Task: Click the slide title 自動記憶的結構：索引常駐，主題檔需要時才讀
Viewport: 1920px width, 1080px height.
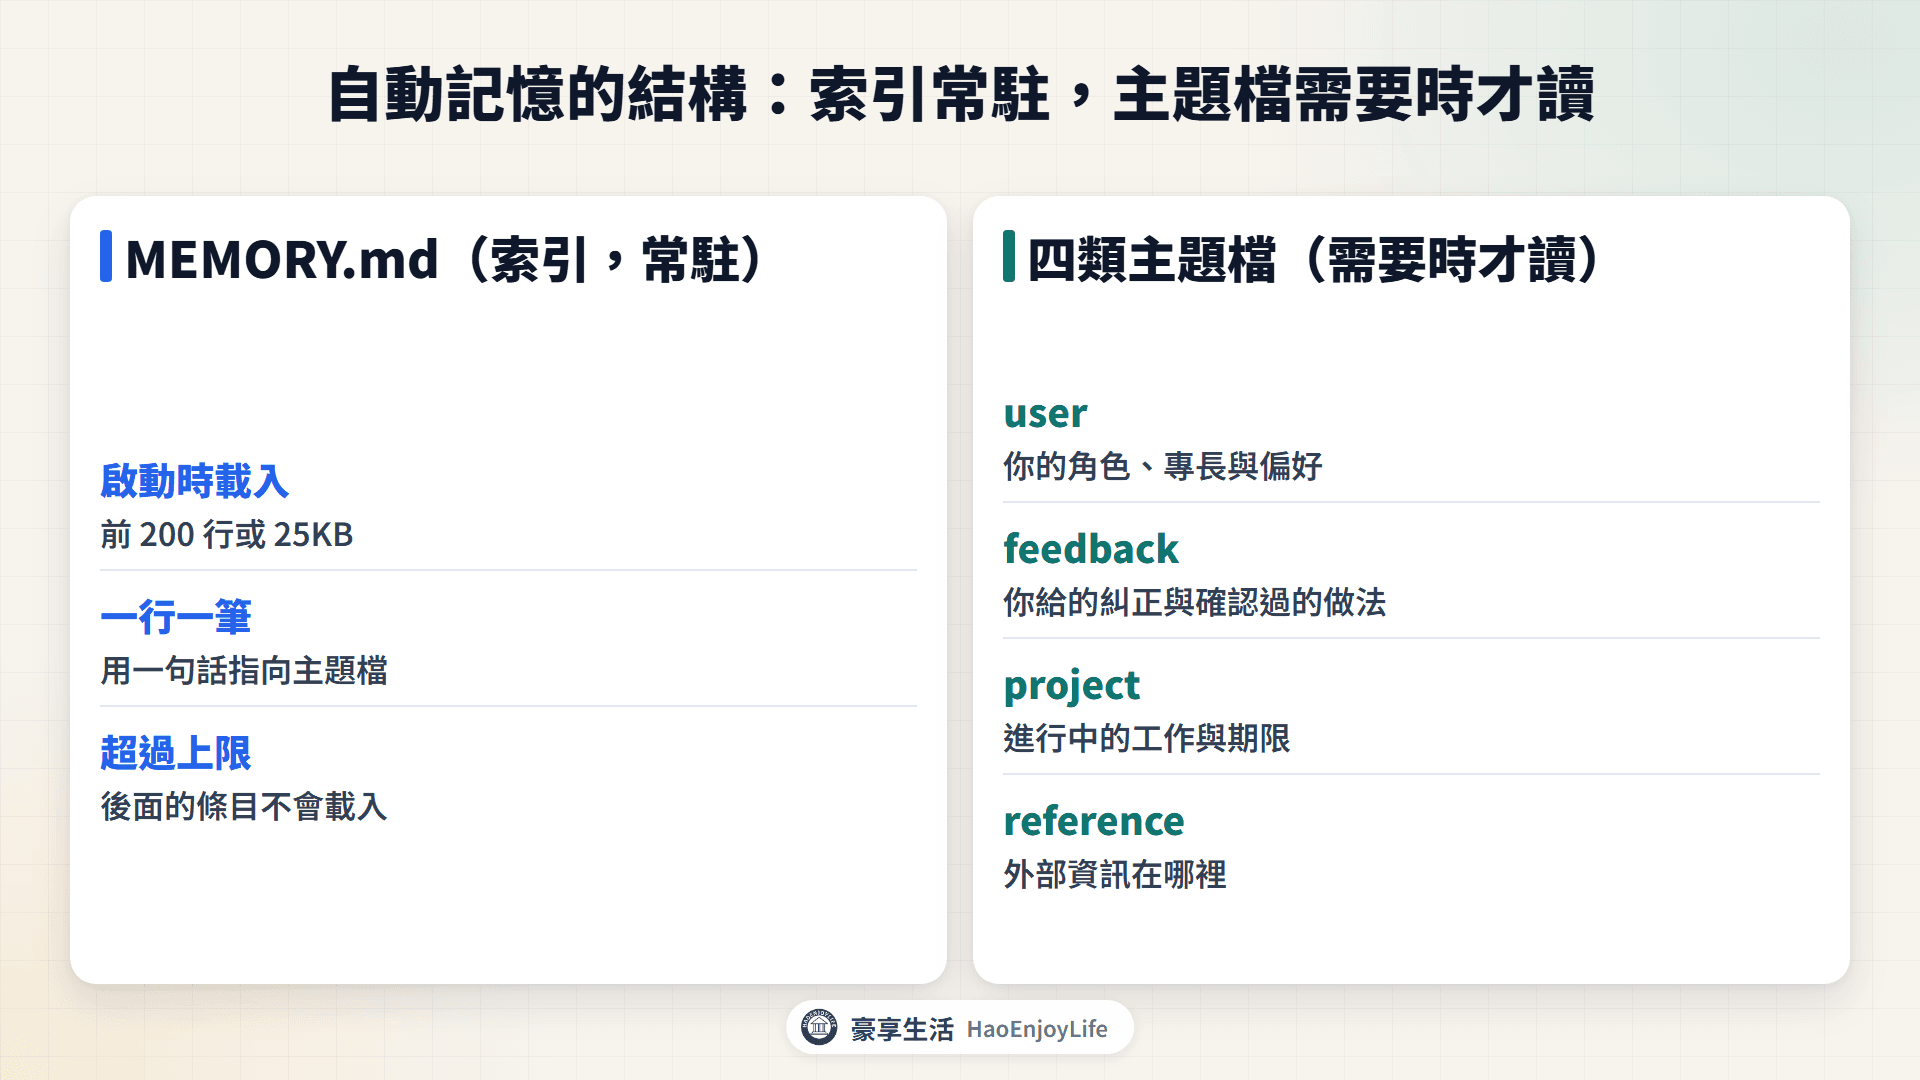Action: pos(960,95)
